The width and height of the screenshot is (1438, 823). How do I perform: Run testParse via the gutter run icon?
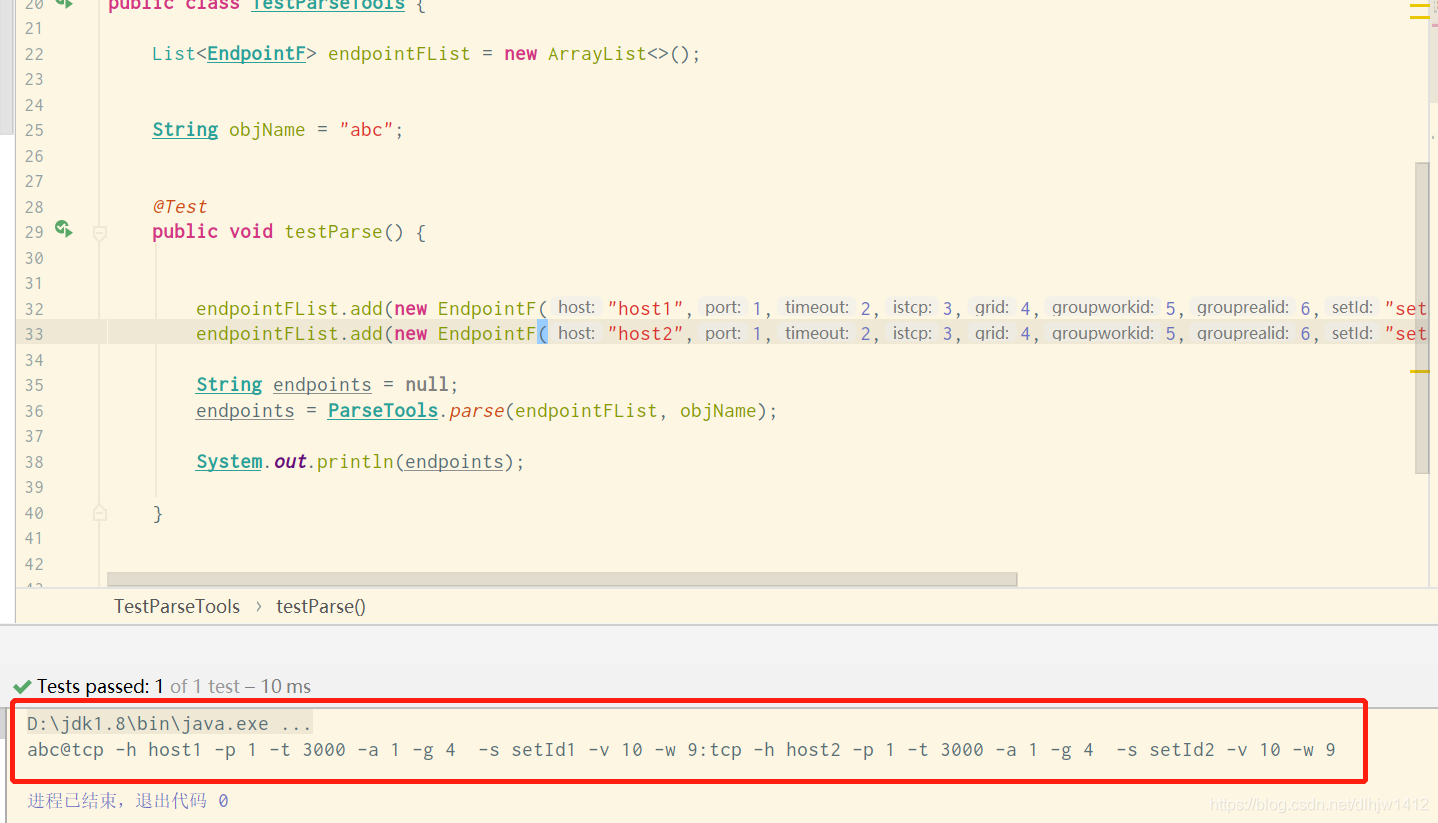point(64,229)
